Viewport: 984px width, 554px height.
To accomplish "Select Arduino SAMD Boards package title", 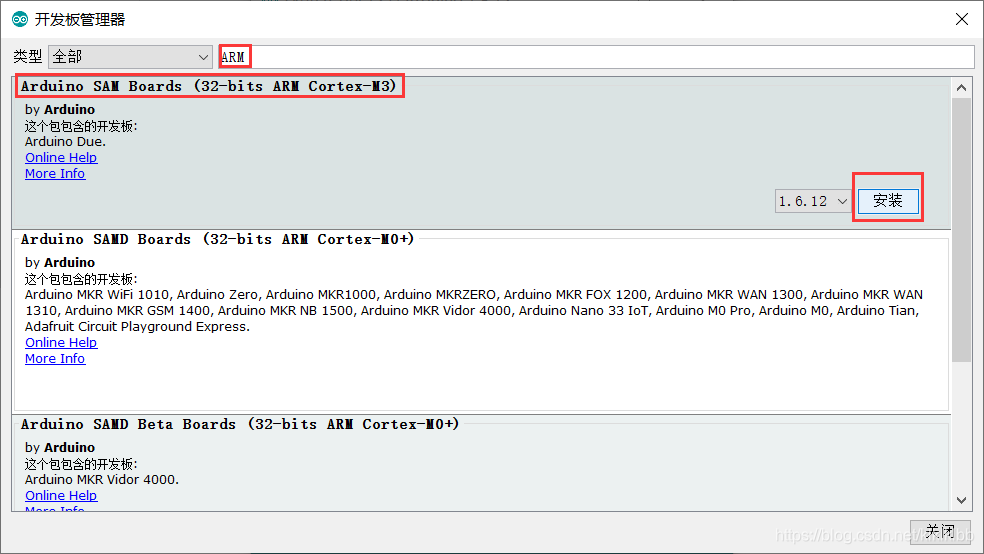I will click(x=218, y=240).
